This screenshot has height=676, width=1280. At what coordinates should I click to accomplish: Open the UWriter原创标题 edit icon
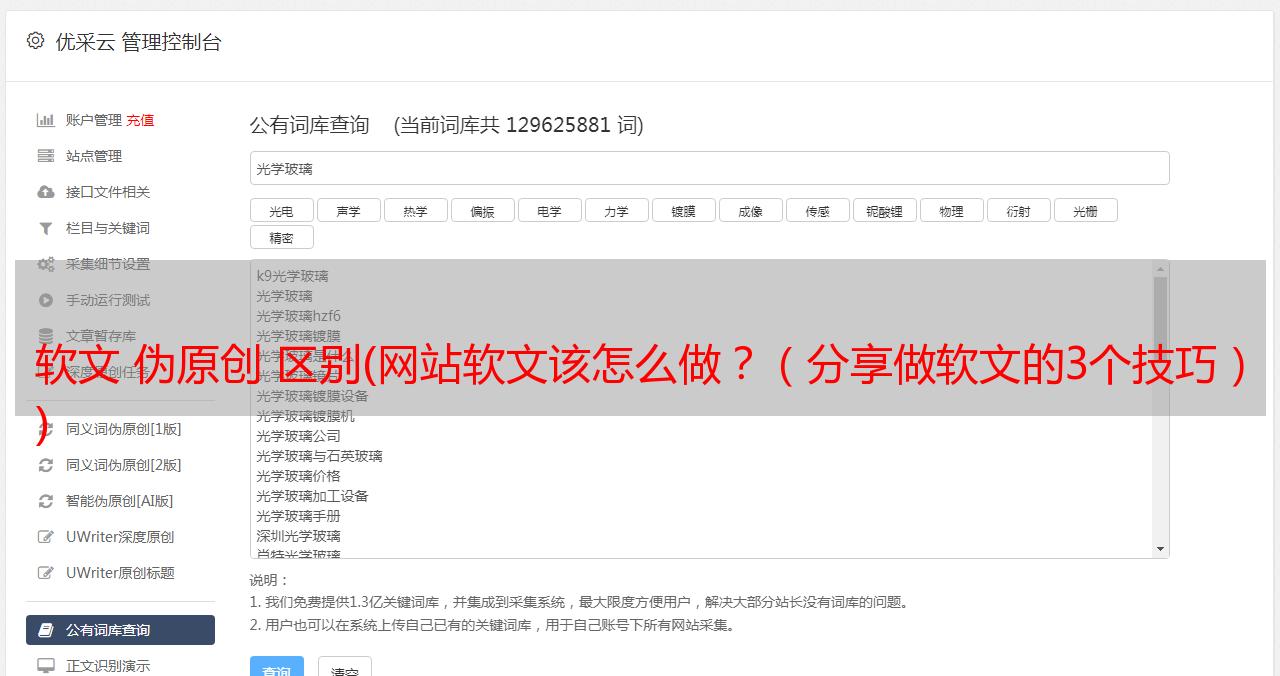point(46,573)
